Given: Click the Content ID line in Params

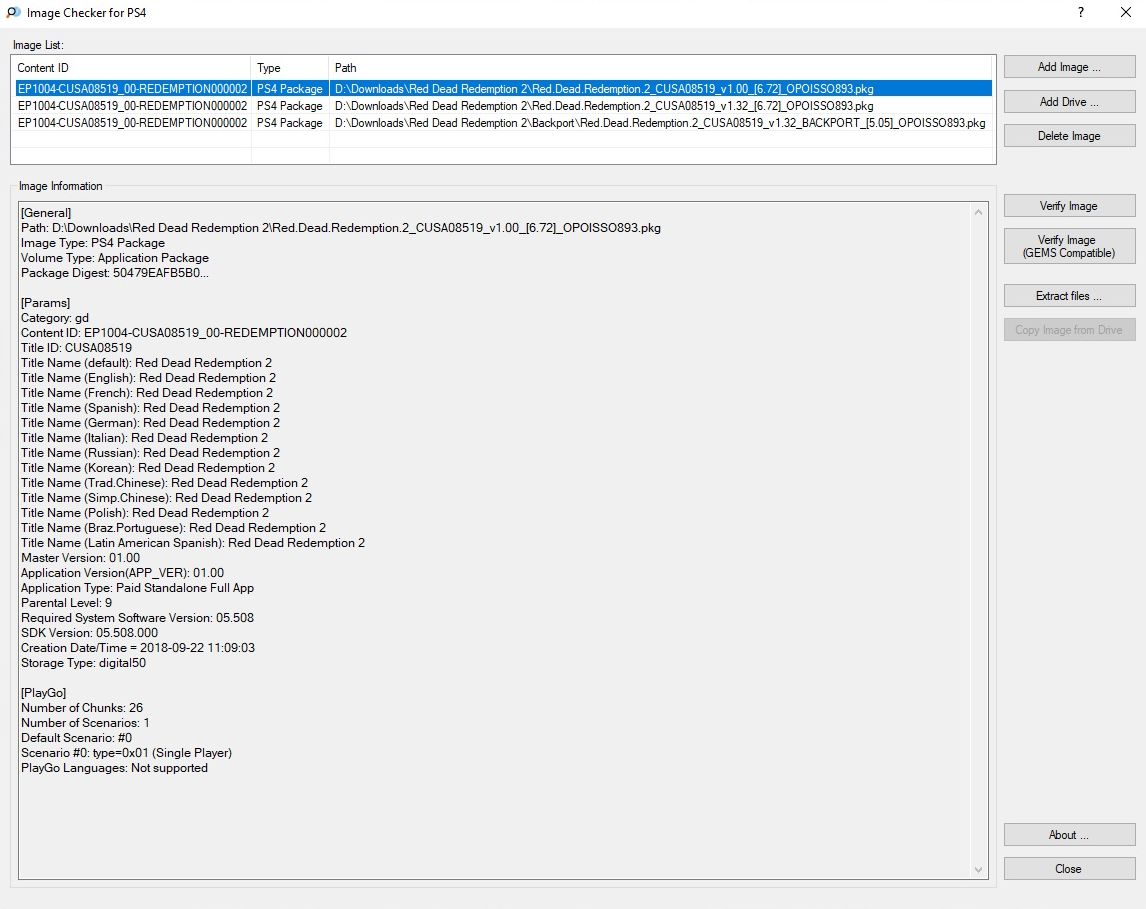Looking at the screenshot, I should (x=184, y=332).
